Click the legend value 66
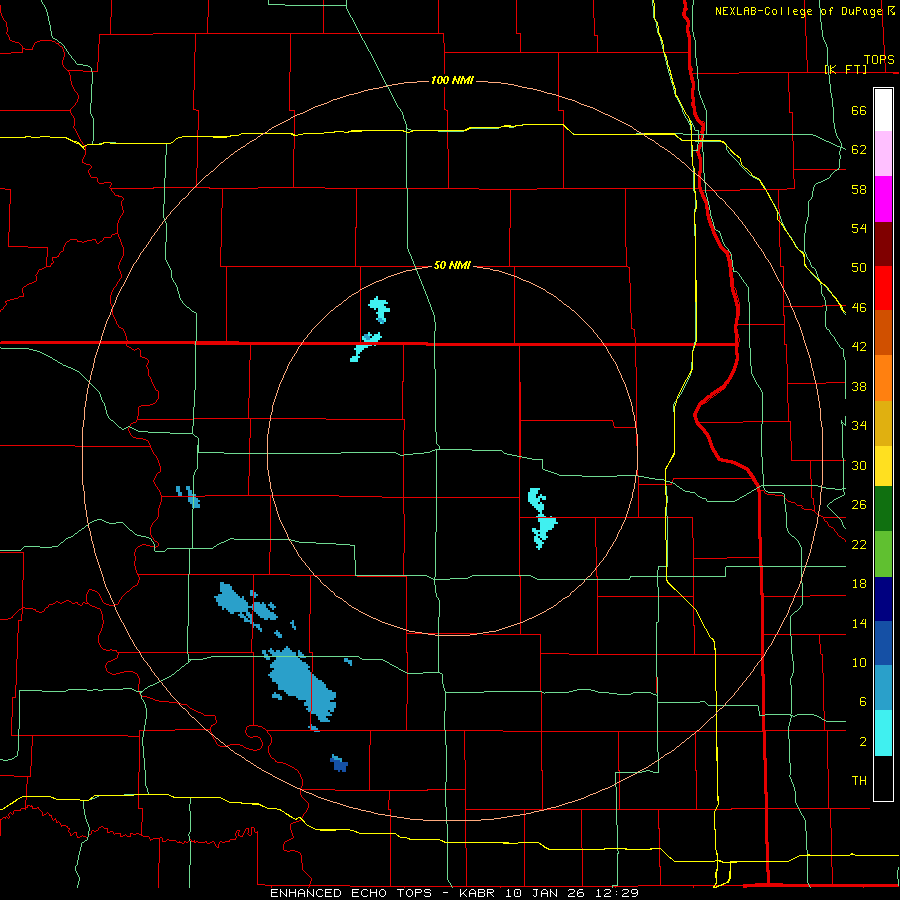The width and height of the screenshot is (900, 900). (x=859, y=110)
